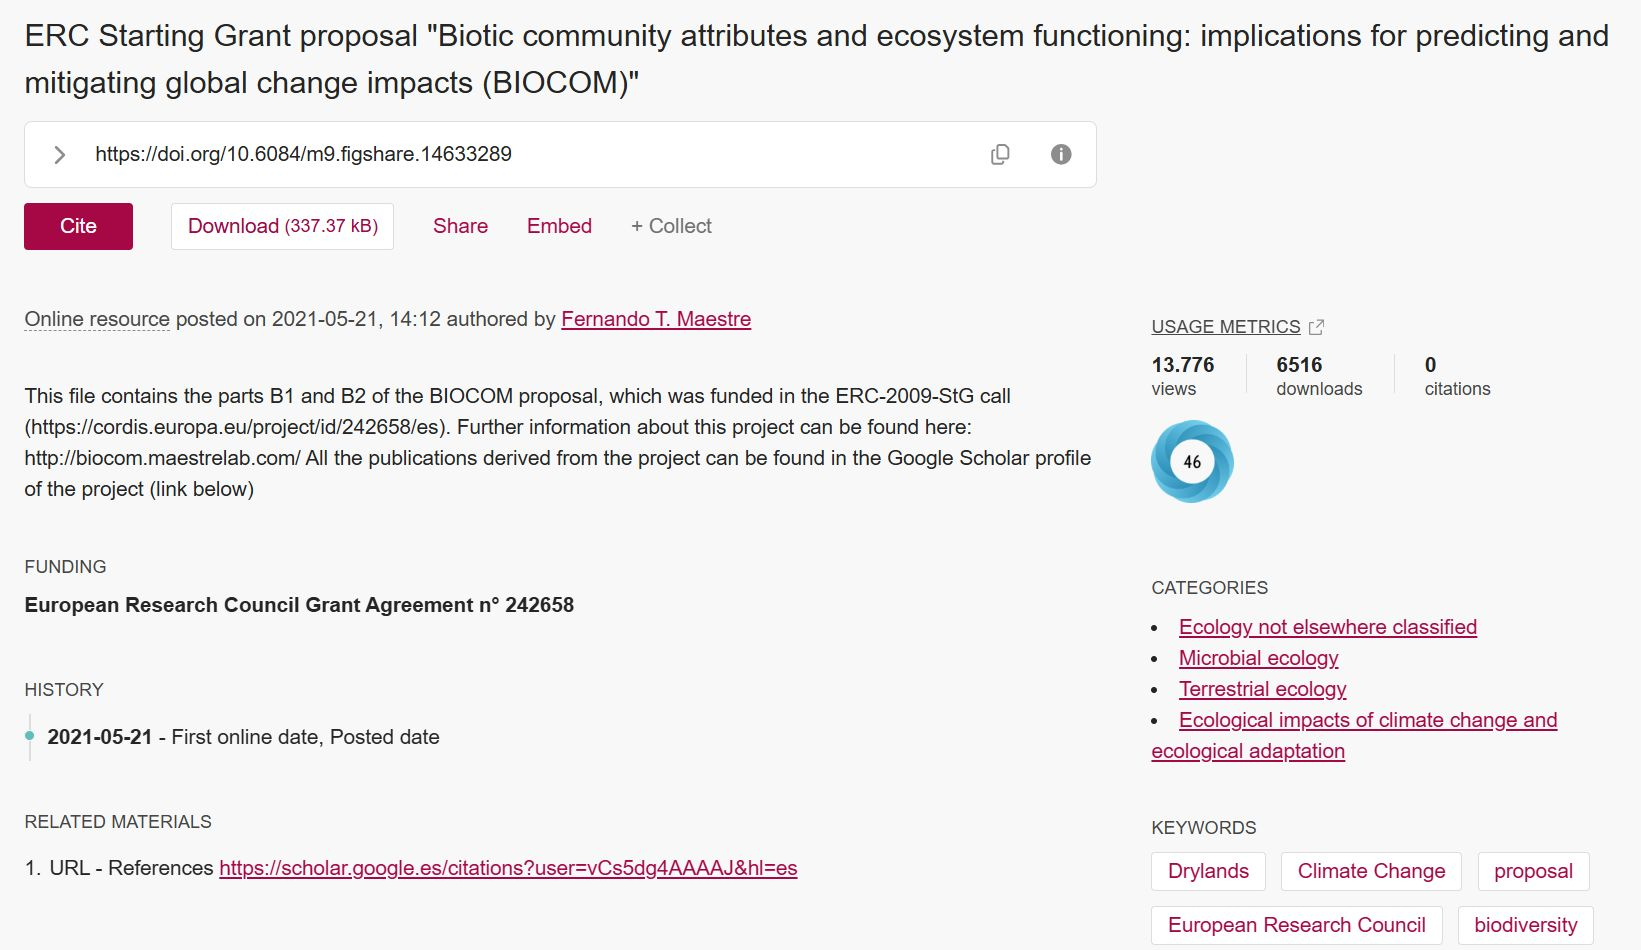
Task: Select the Drylands keyword tag
Action: point(1208,871)
